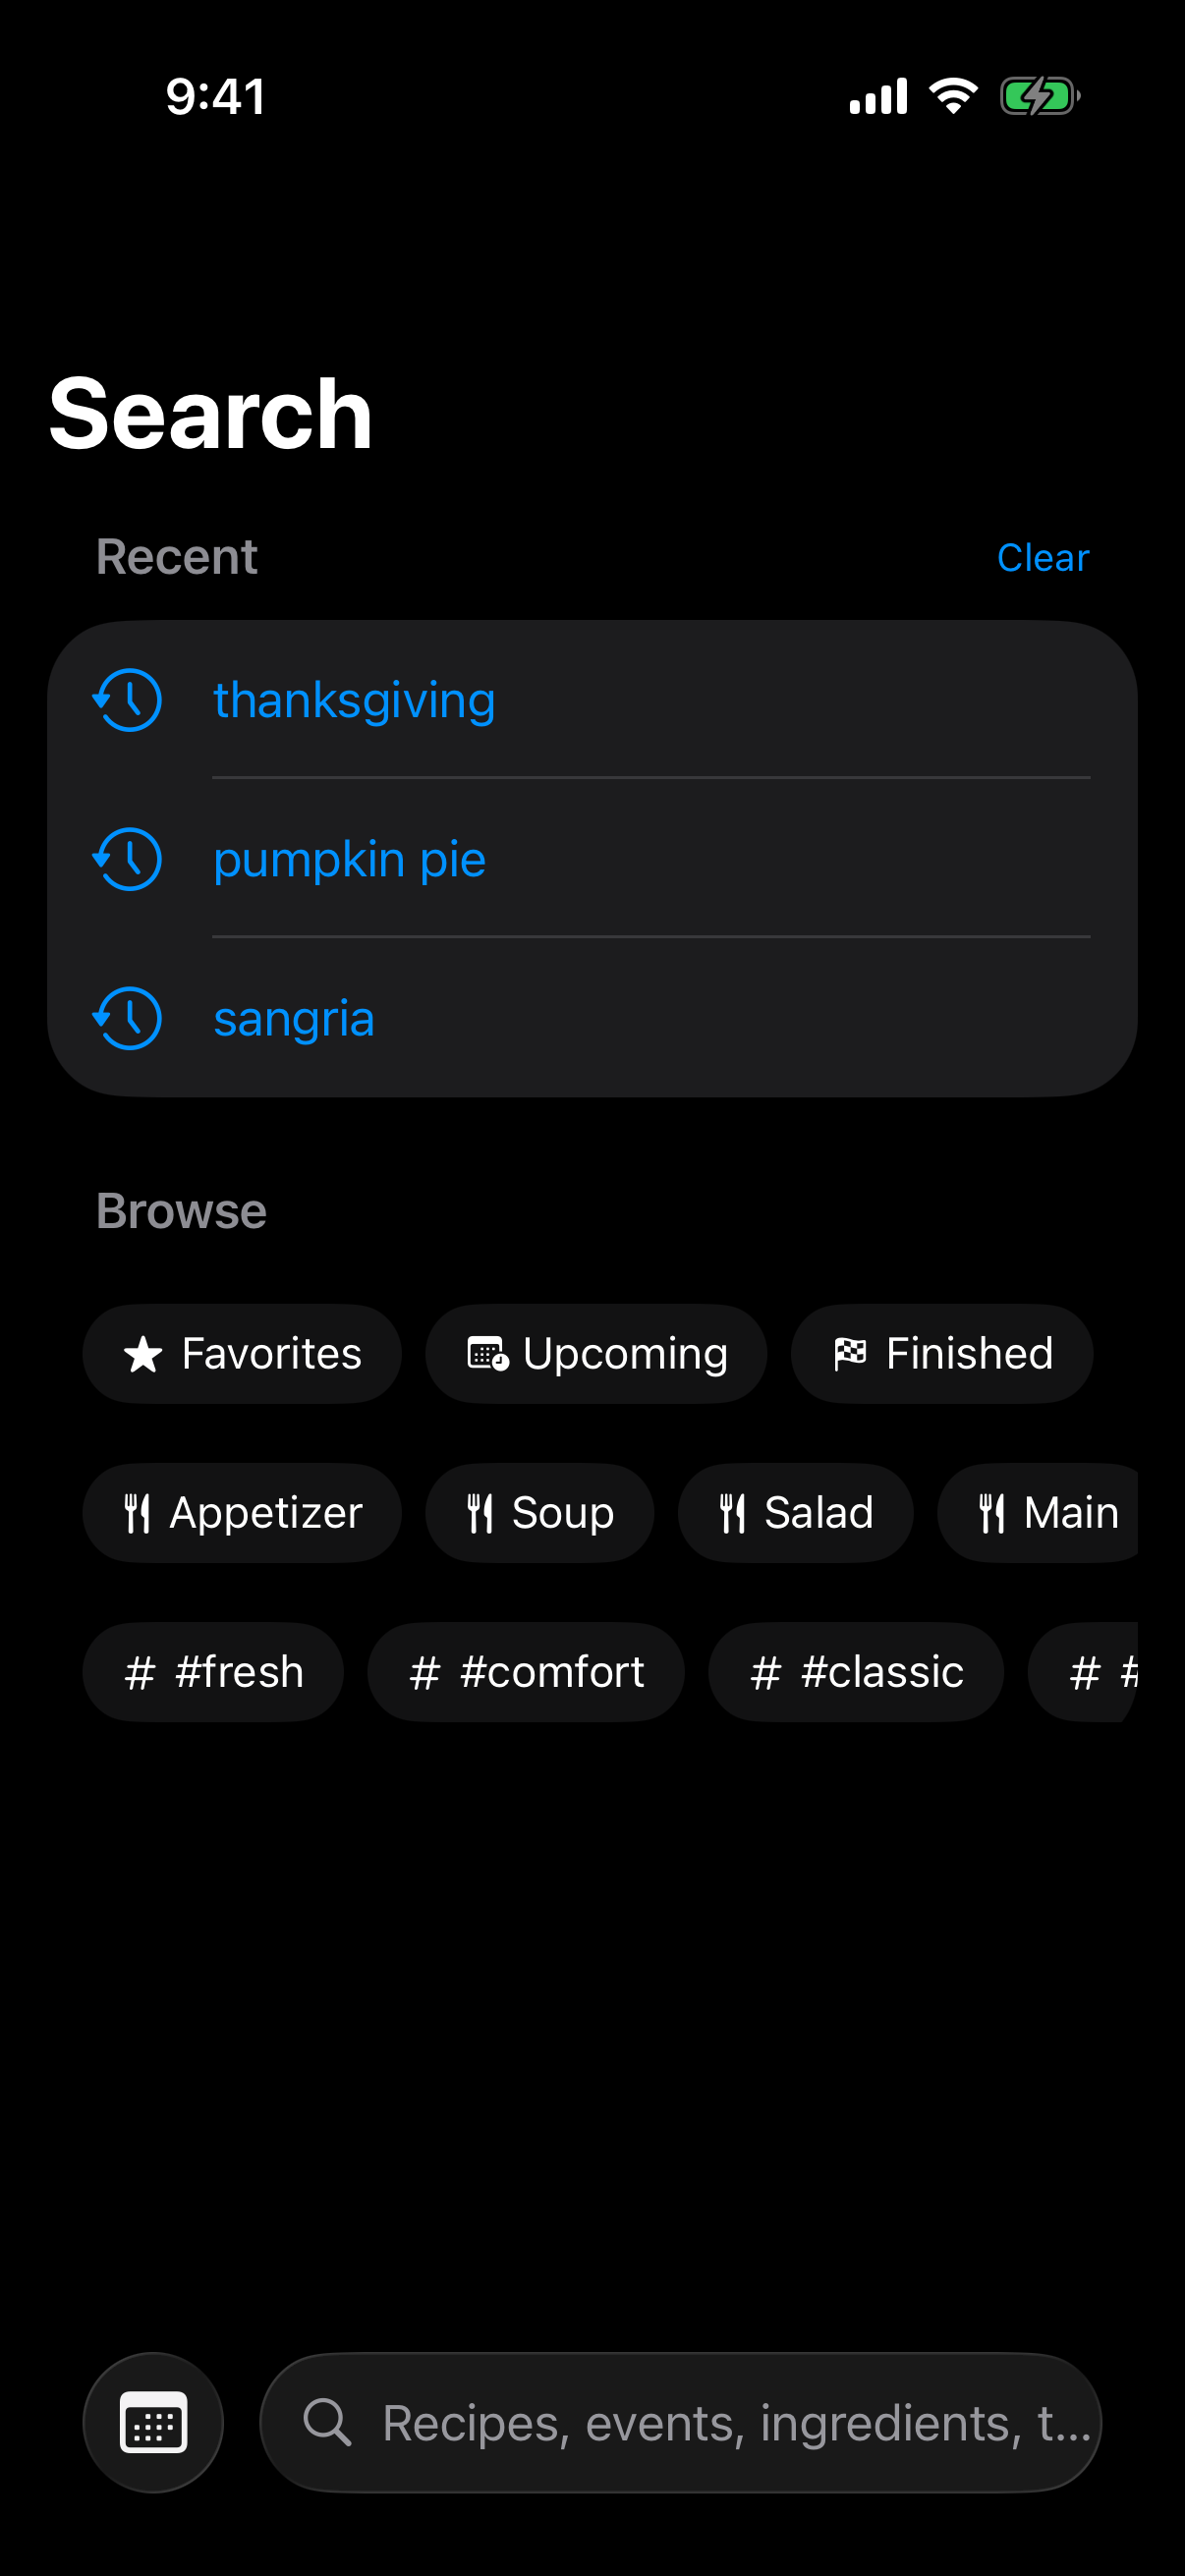Click history clock icon beside sangria

click(x=128, y=1018)
